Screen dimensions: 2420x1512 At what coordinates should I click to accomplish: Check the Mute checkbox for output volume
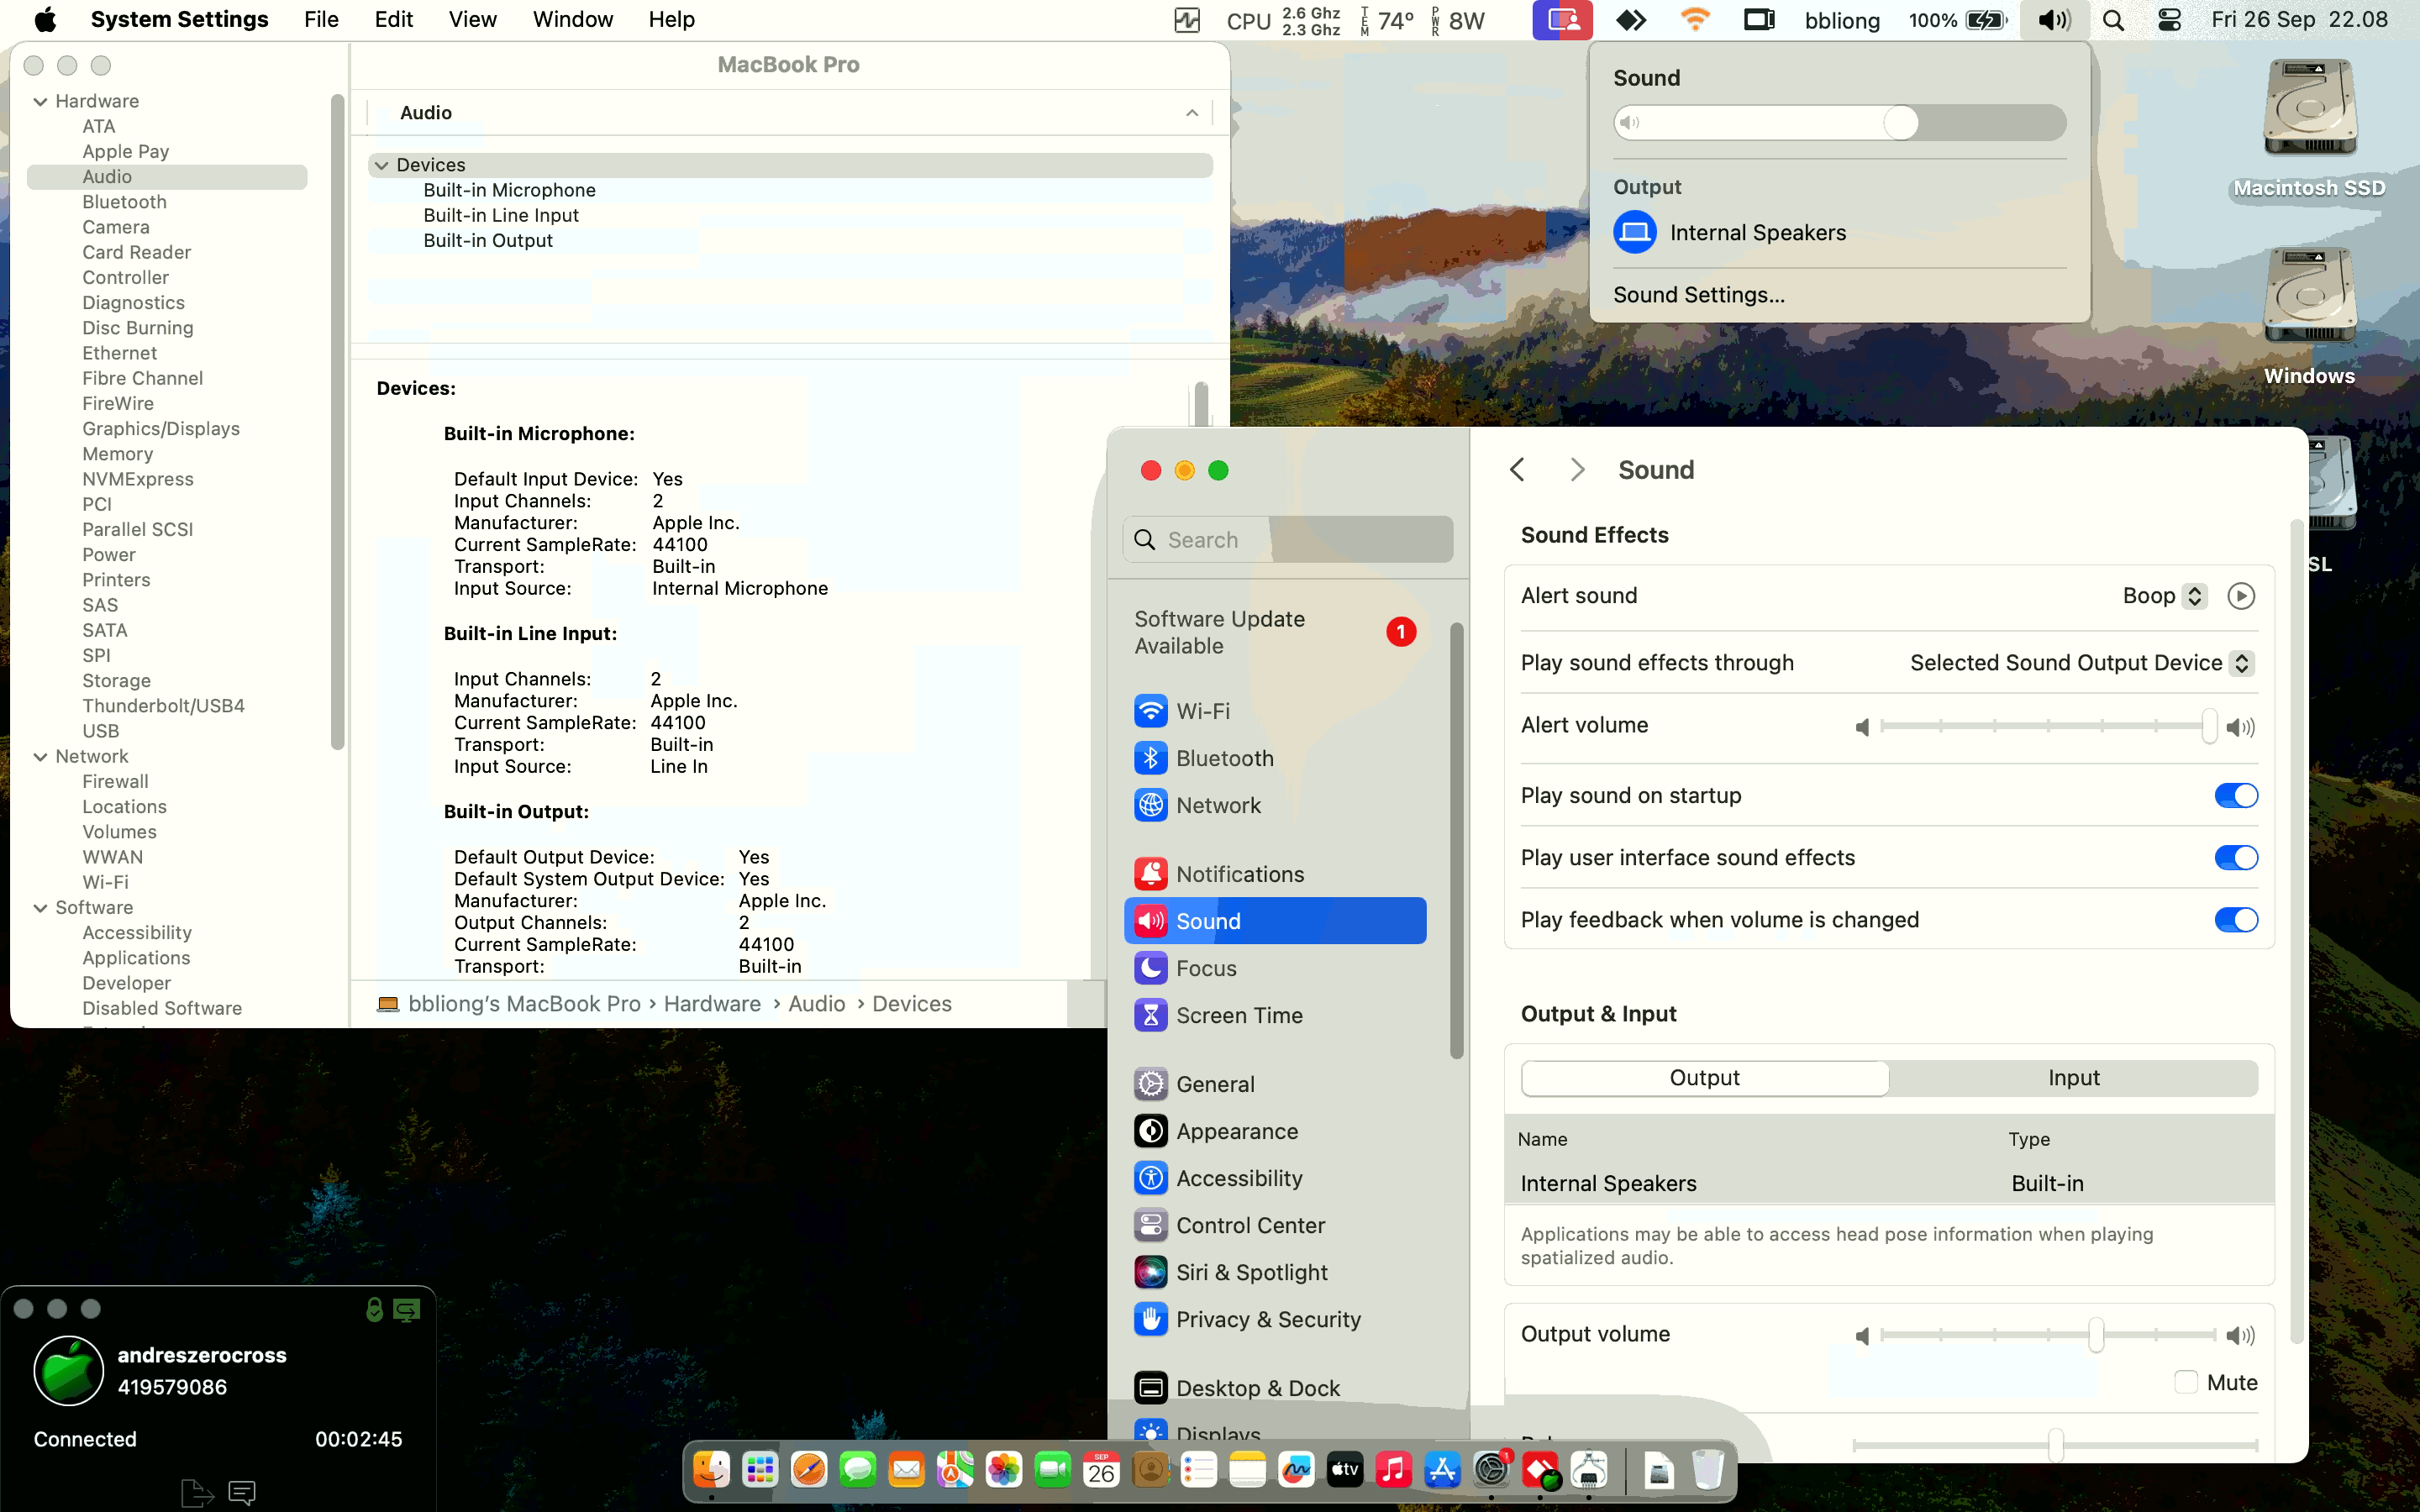(x=2186, y=1382)
